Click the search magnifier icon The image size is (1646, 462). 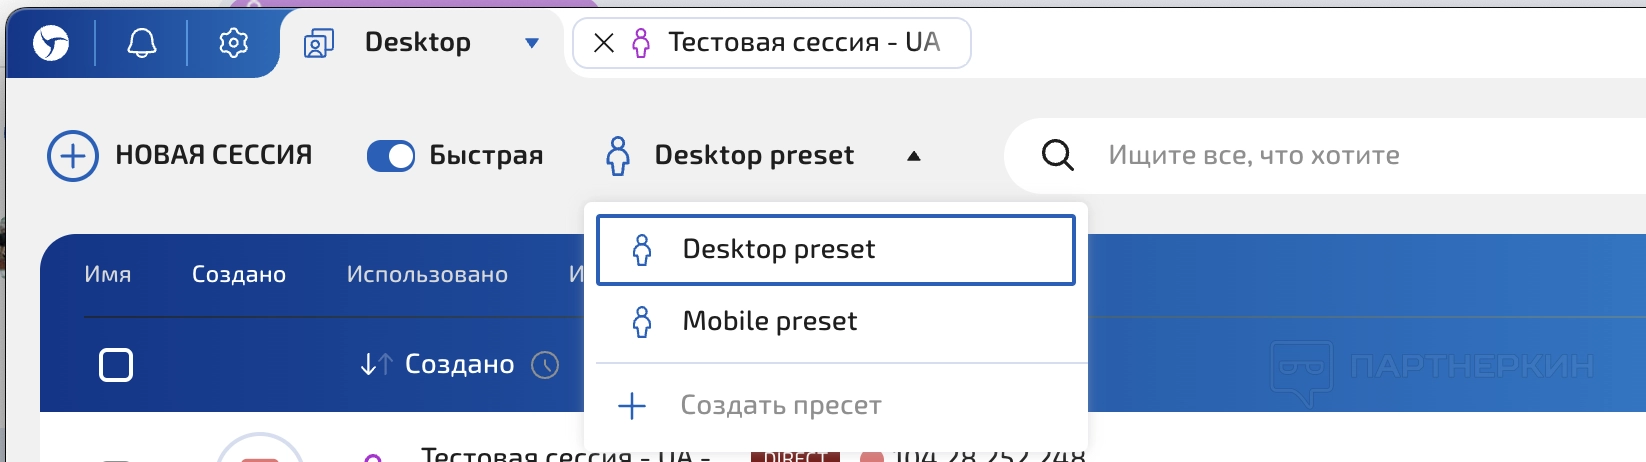pos(1057,156)
